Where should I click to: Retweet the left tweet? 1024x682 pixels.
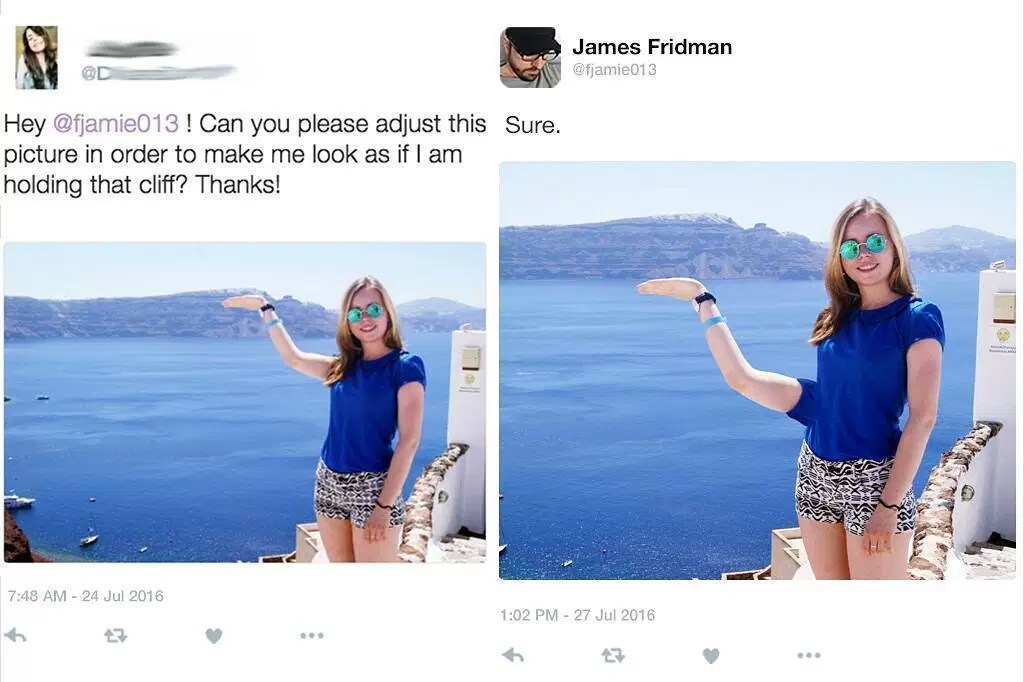tap(116, 635)
